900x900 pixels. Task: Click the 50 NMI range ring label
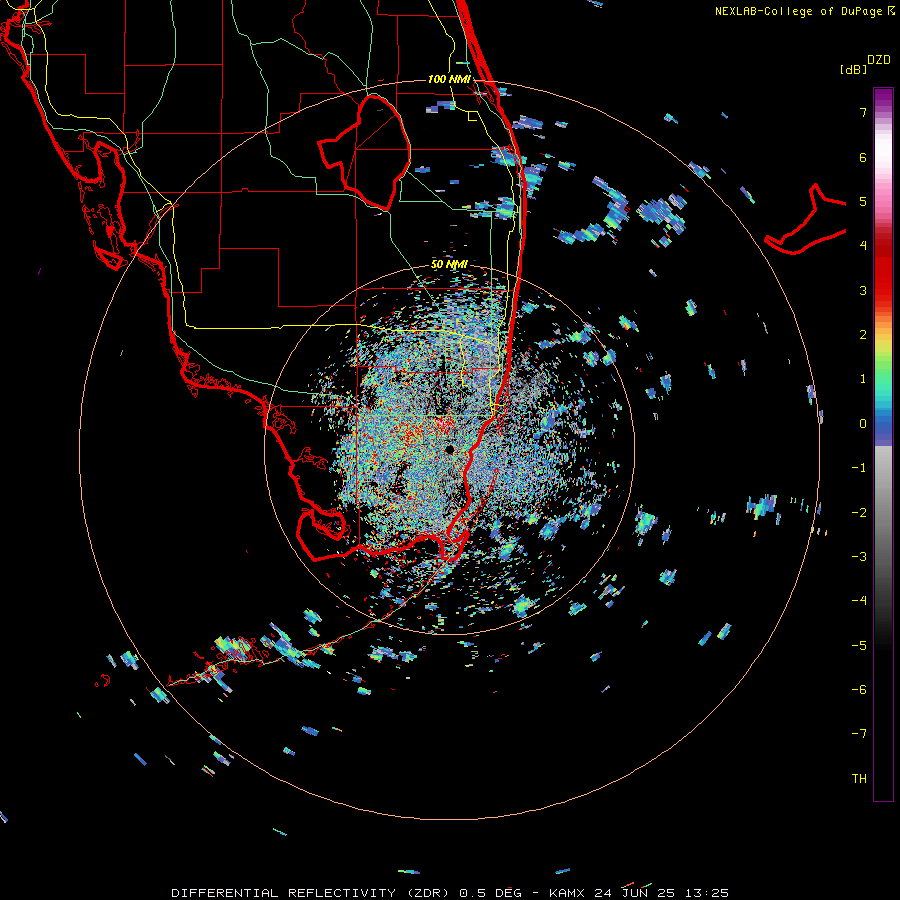449,264
